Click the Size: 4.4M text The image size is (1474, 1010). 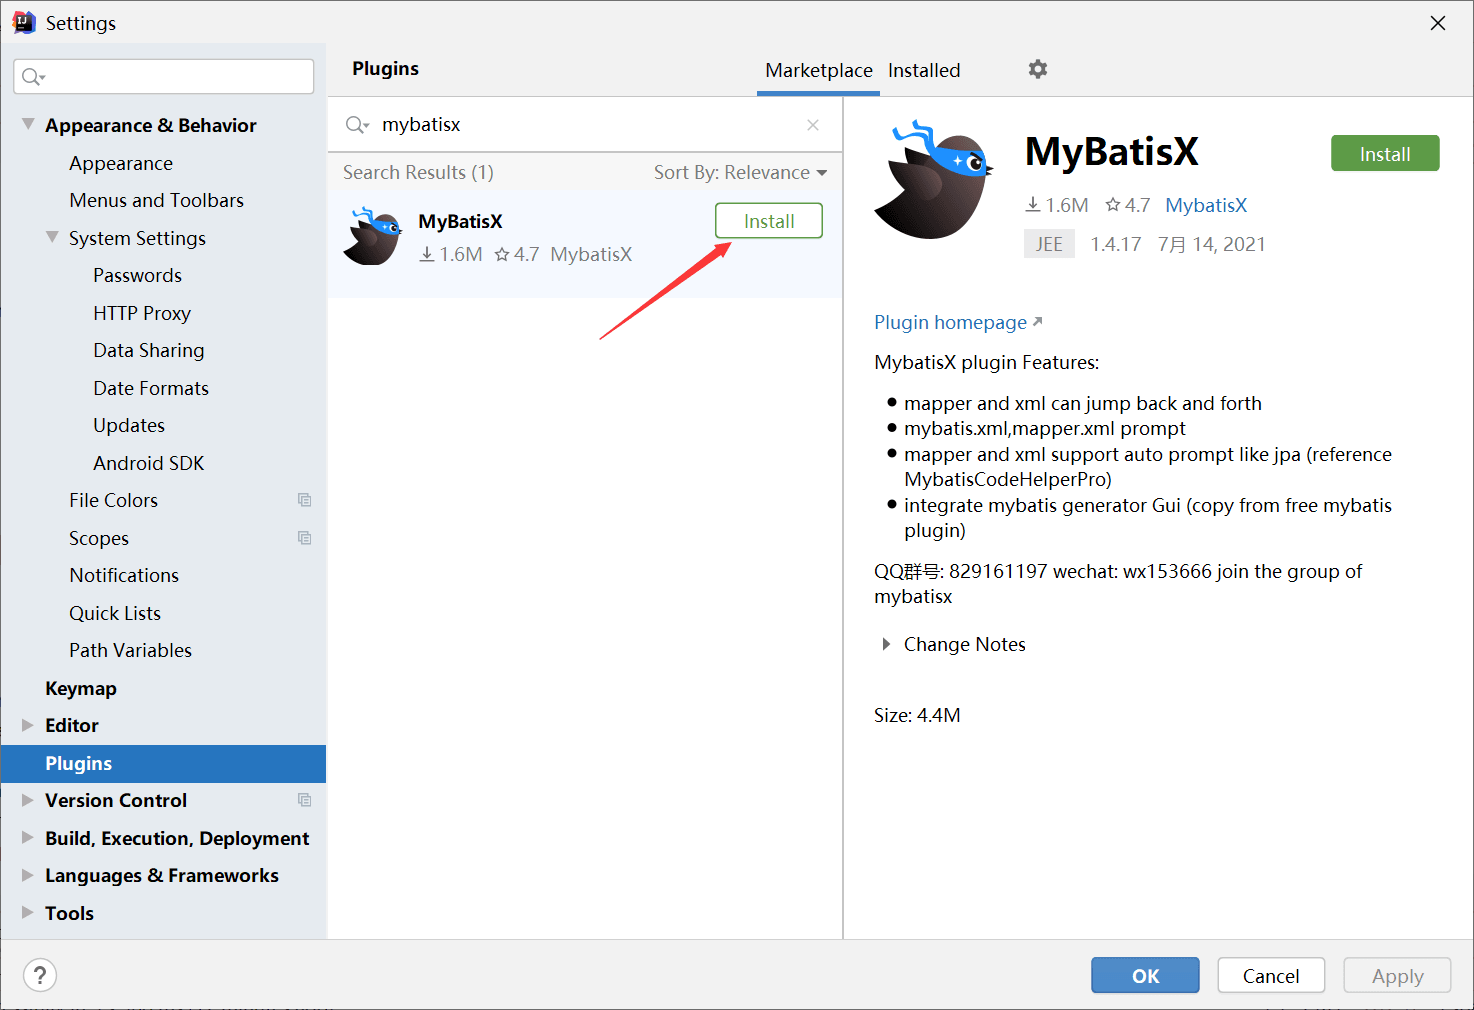click(x=917, y=715)
